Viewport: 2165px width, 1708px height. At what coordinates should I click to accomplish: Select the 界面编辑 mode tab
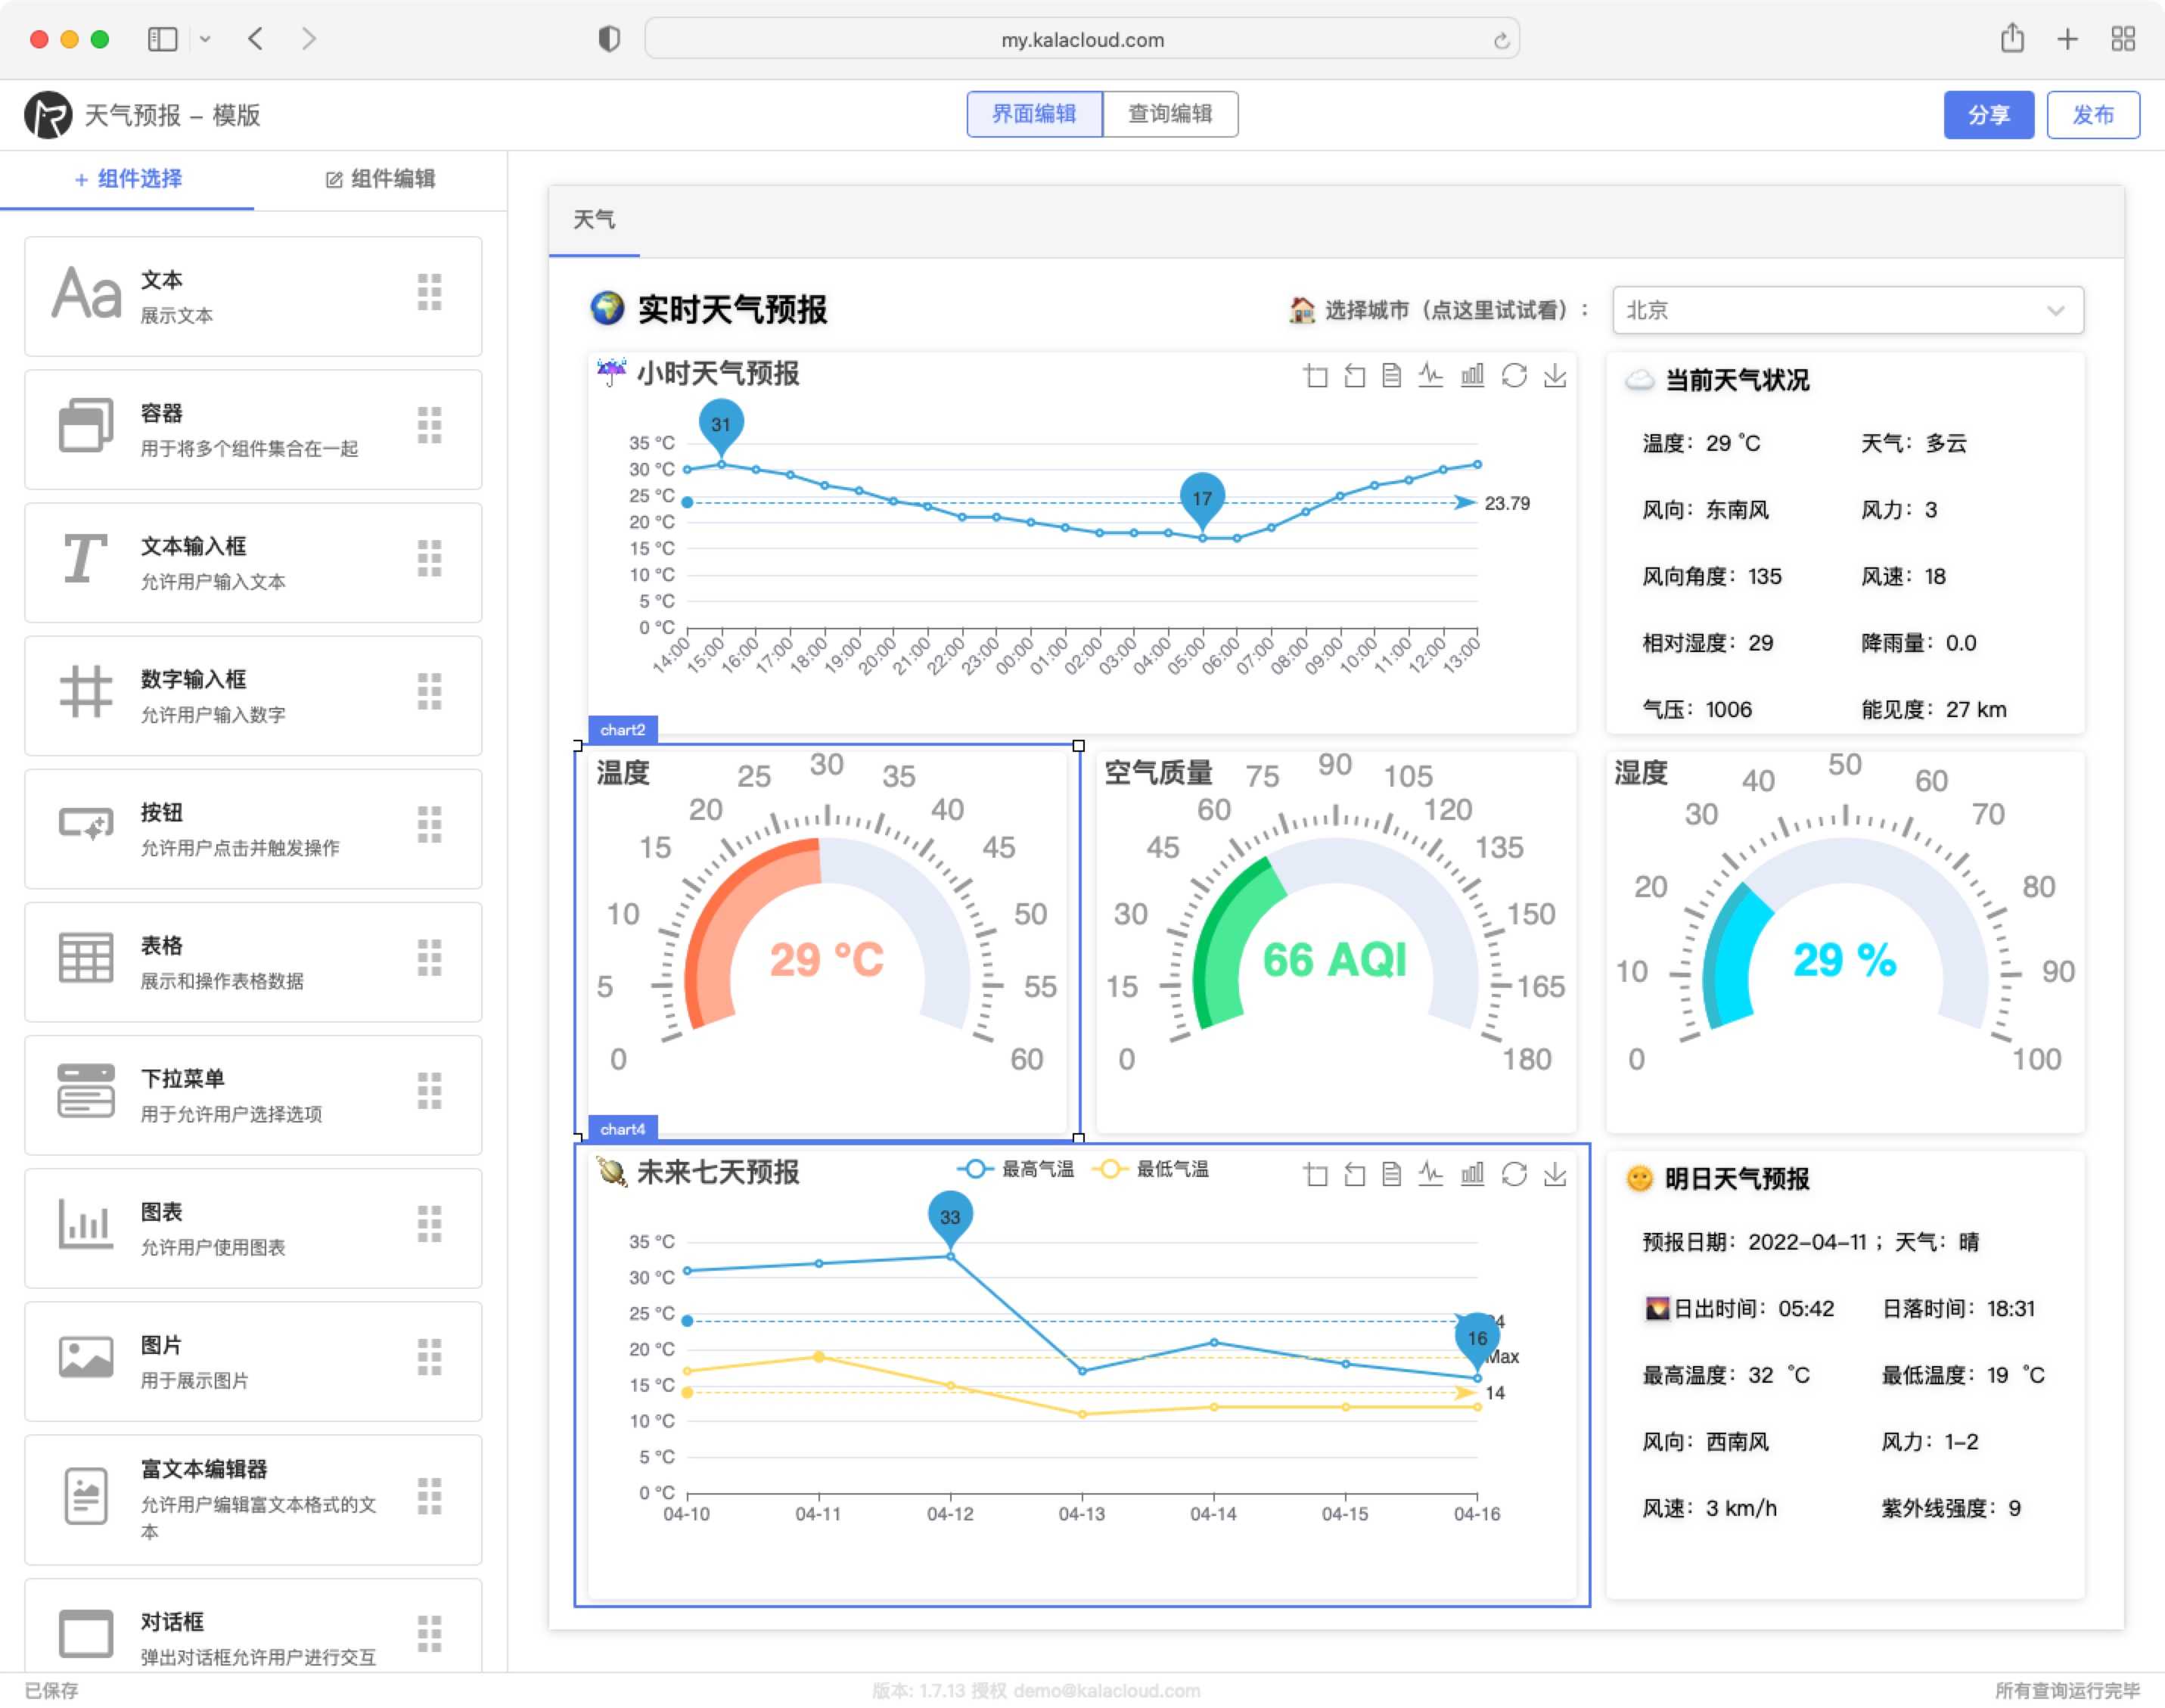(x=1034, y=114)
